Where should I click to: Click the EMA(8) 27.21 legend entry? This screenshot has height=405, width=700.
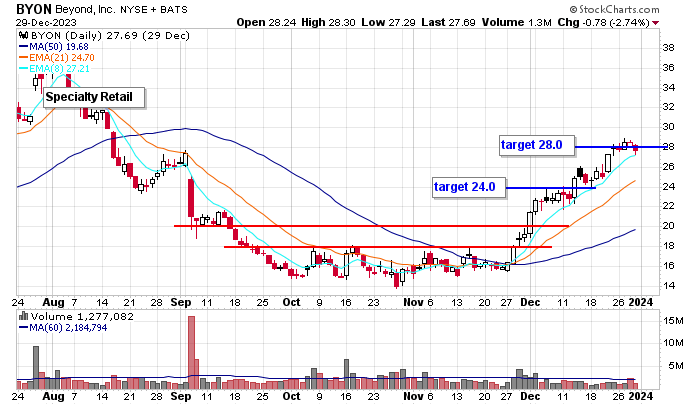pyautogui.click(x=54, y=69)
